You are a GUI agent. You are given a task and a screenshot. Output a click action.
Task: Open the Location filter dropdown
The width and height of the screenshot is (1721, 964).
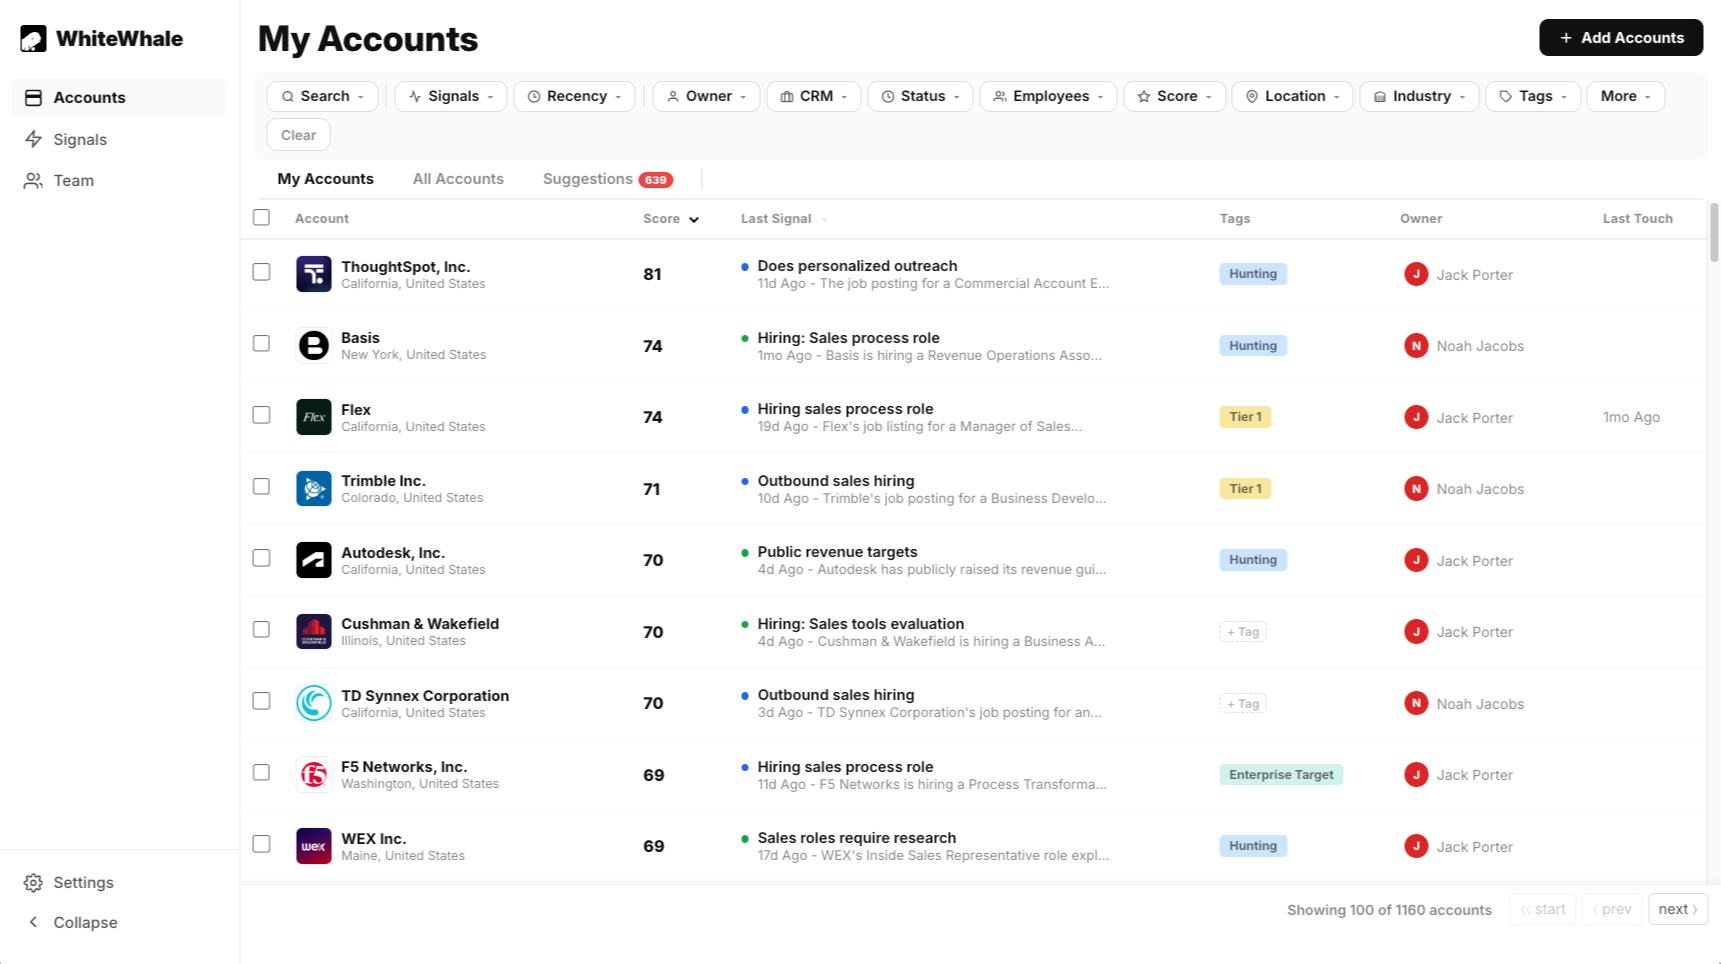1292,96
